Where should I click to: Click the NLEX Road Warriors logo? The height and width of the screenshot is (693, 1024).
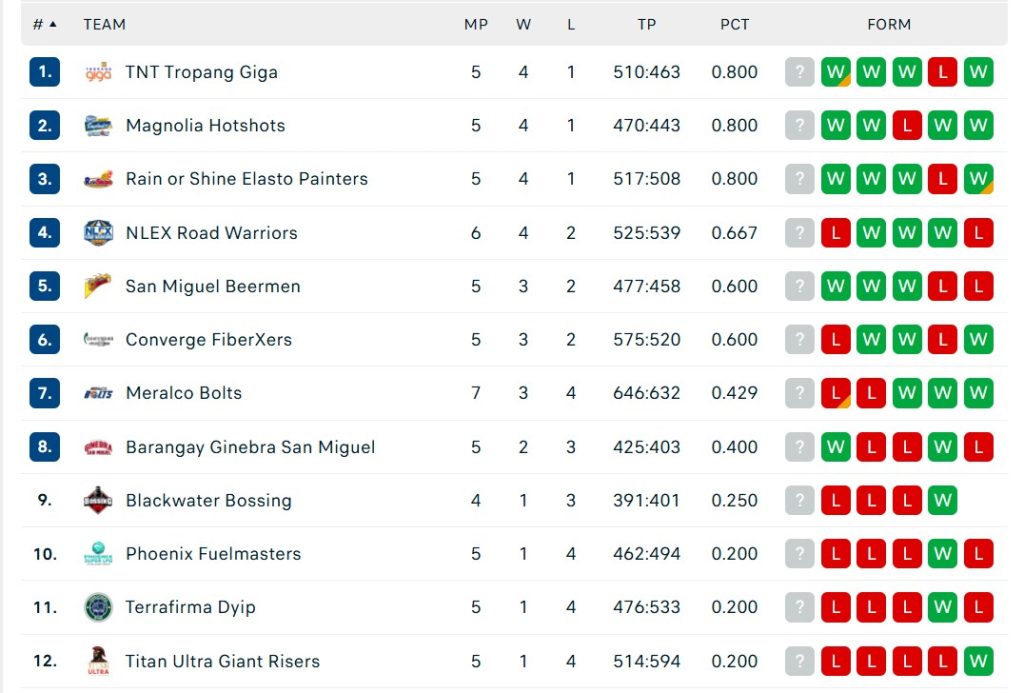pyautogui.click(x=98, y=233)
